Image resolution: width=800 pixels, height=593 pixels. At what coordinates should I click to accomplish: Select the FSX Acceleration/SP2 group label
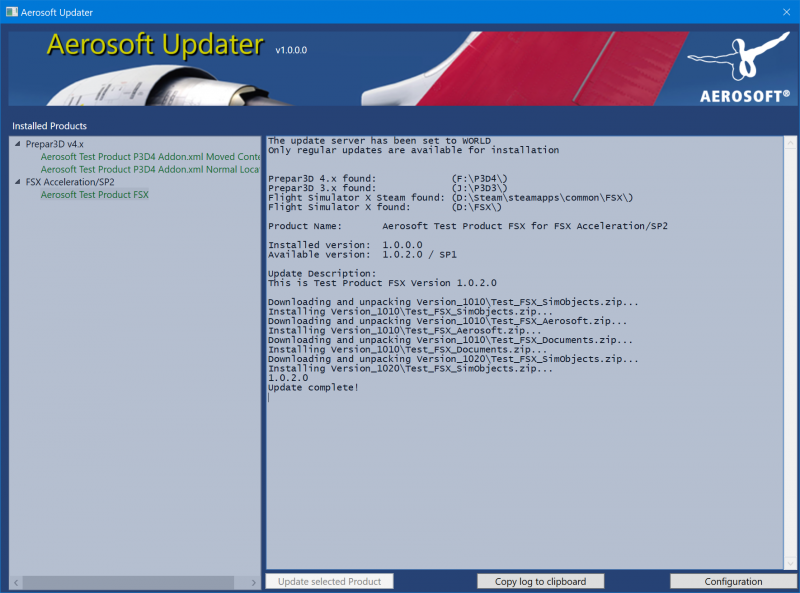70,182
